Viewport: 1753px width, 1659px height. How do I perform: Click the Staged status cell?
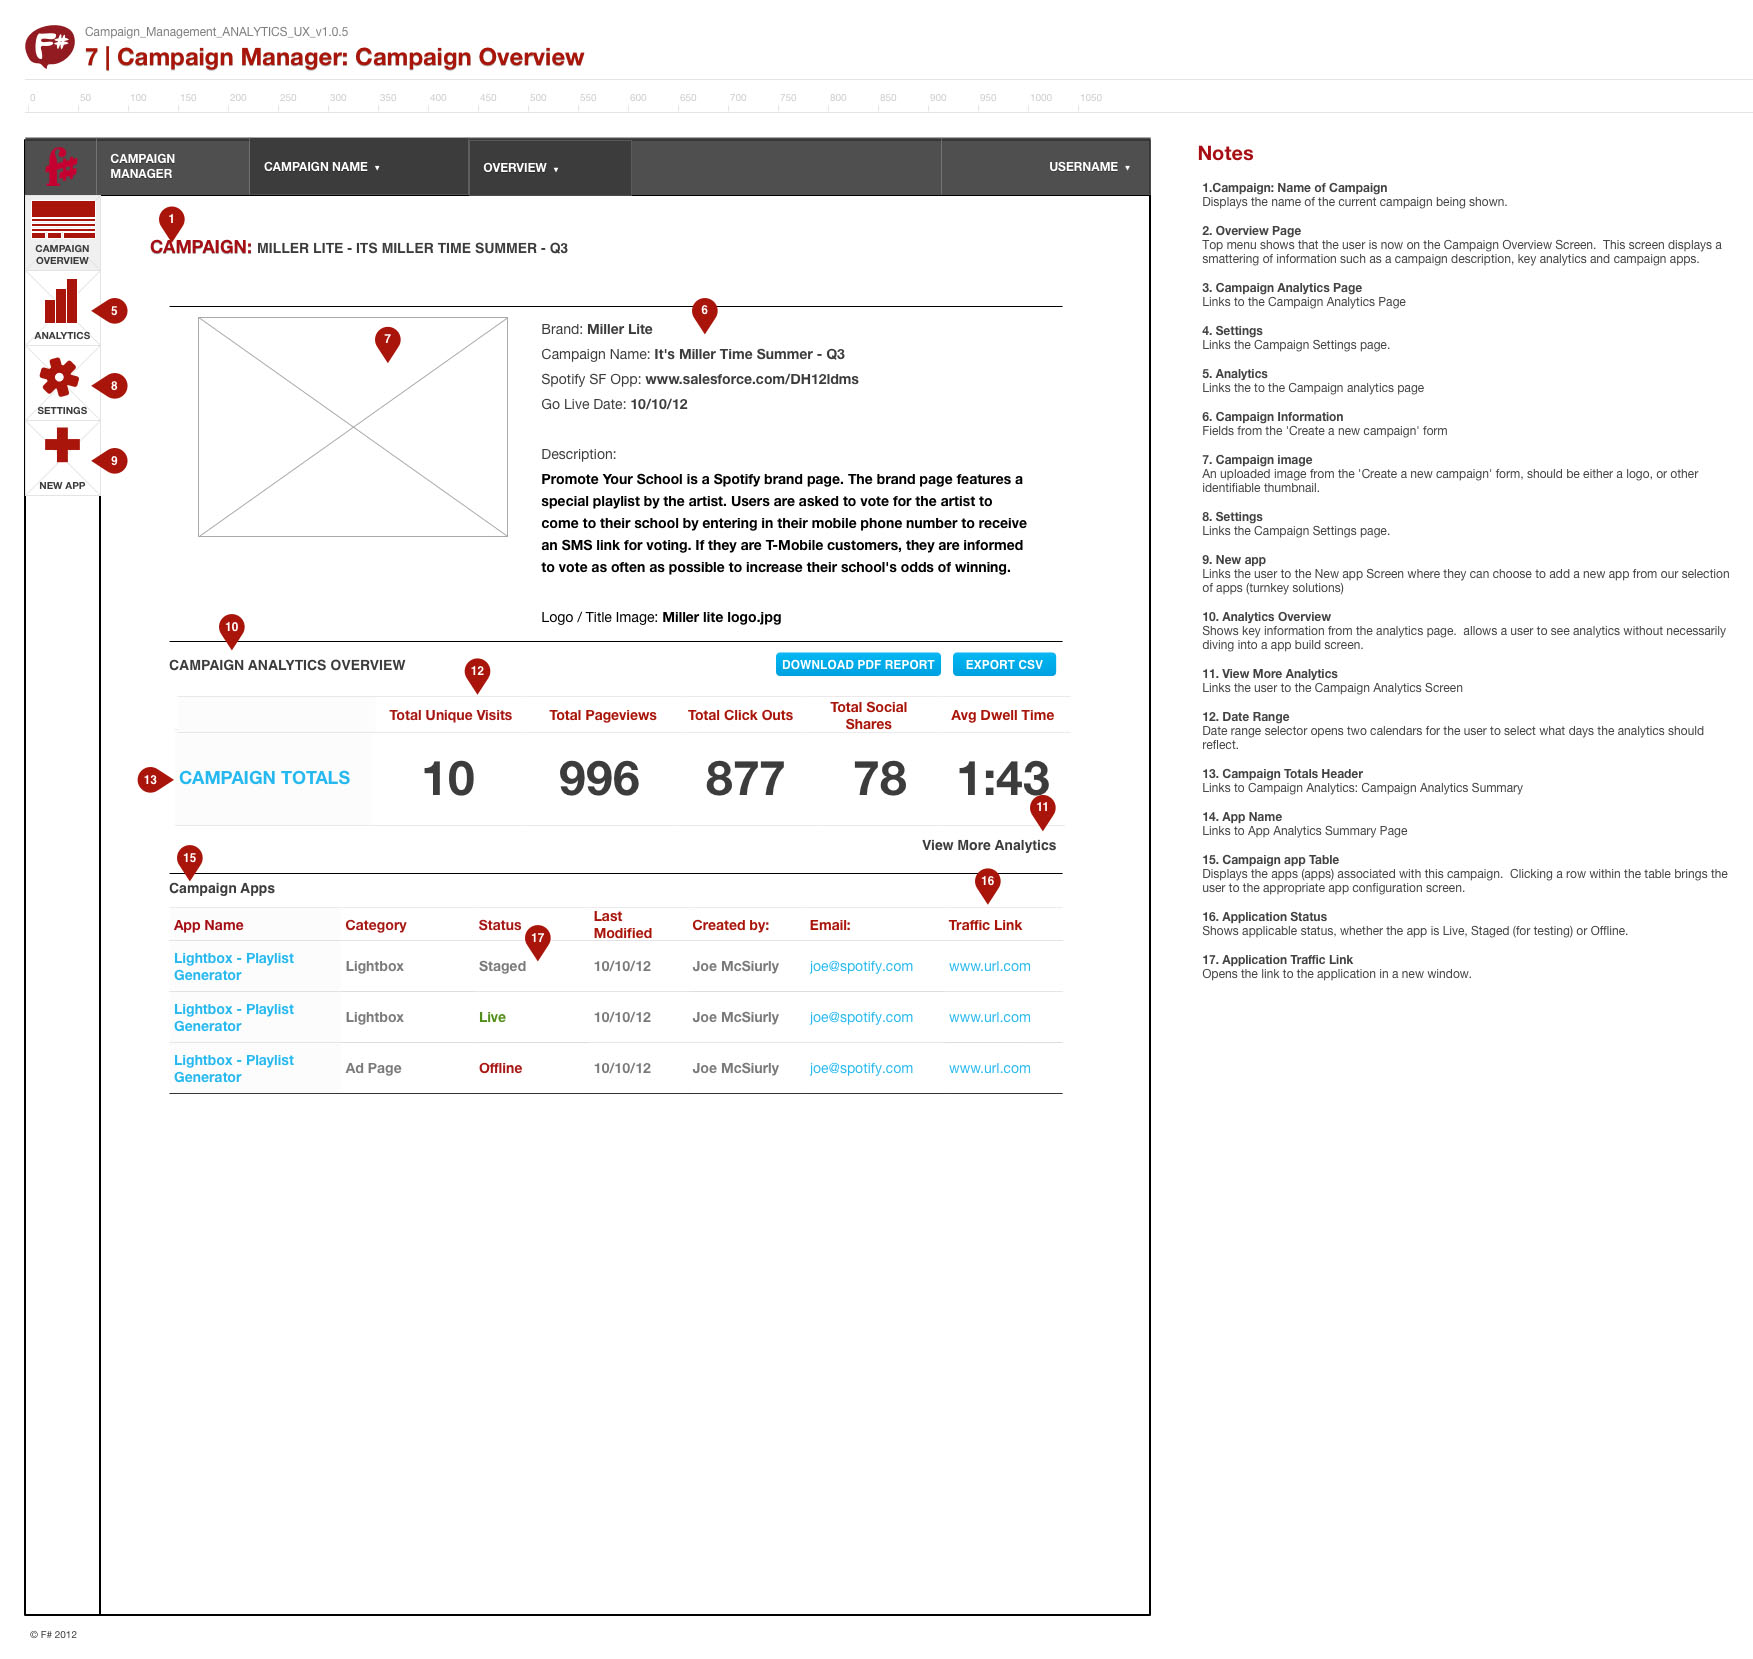(x=502, y=967)
